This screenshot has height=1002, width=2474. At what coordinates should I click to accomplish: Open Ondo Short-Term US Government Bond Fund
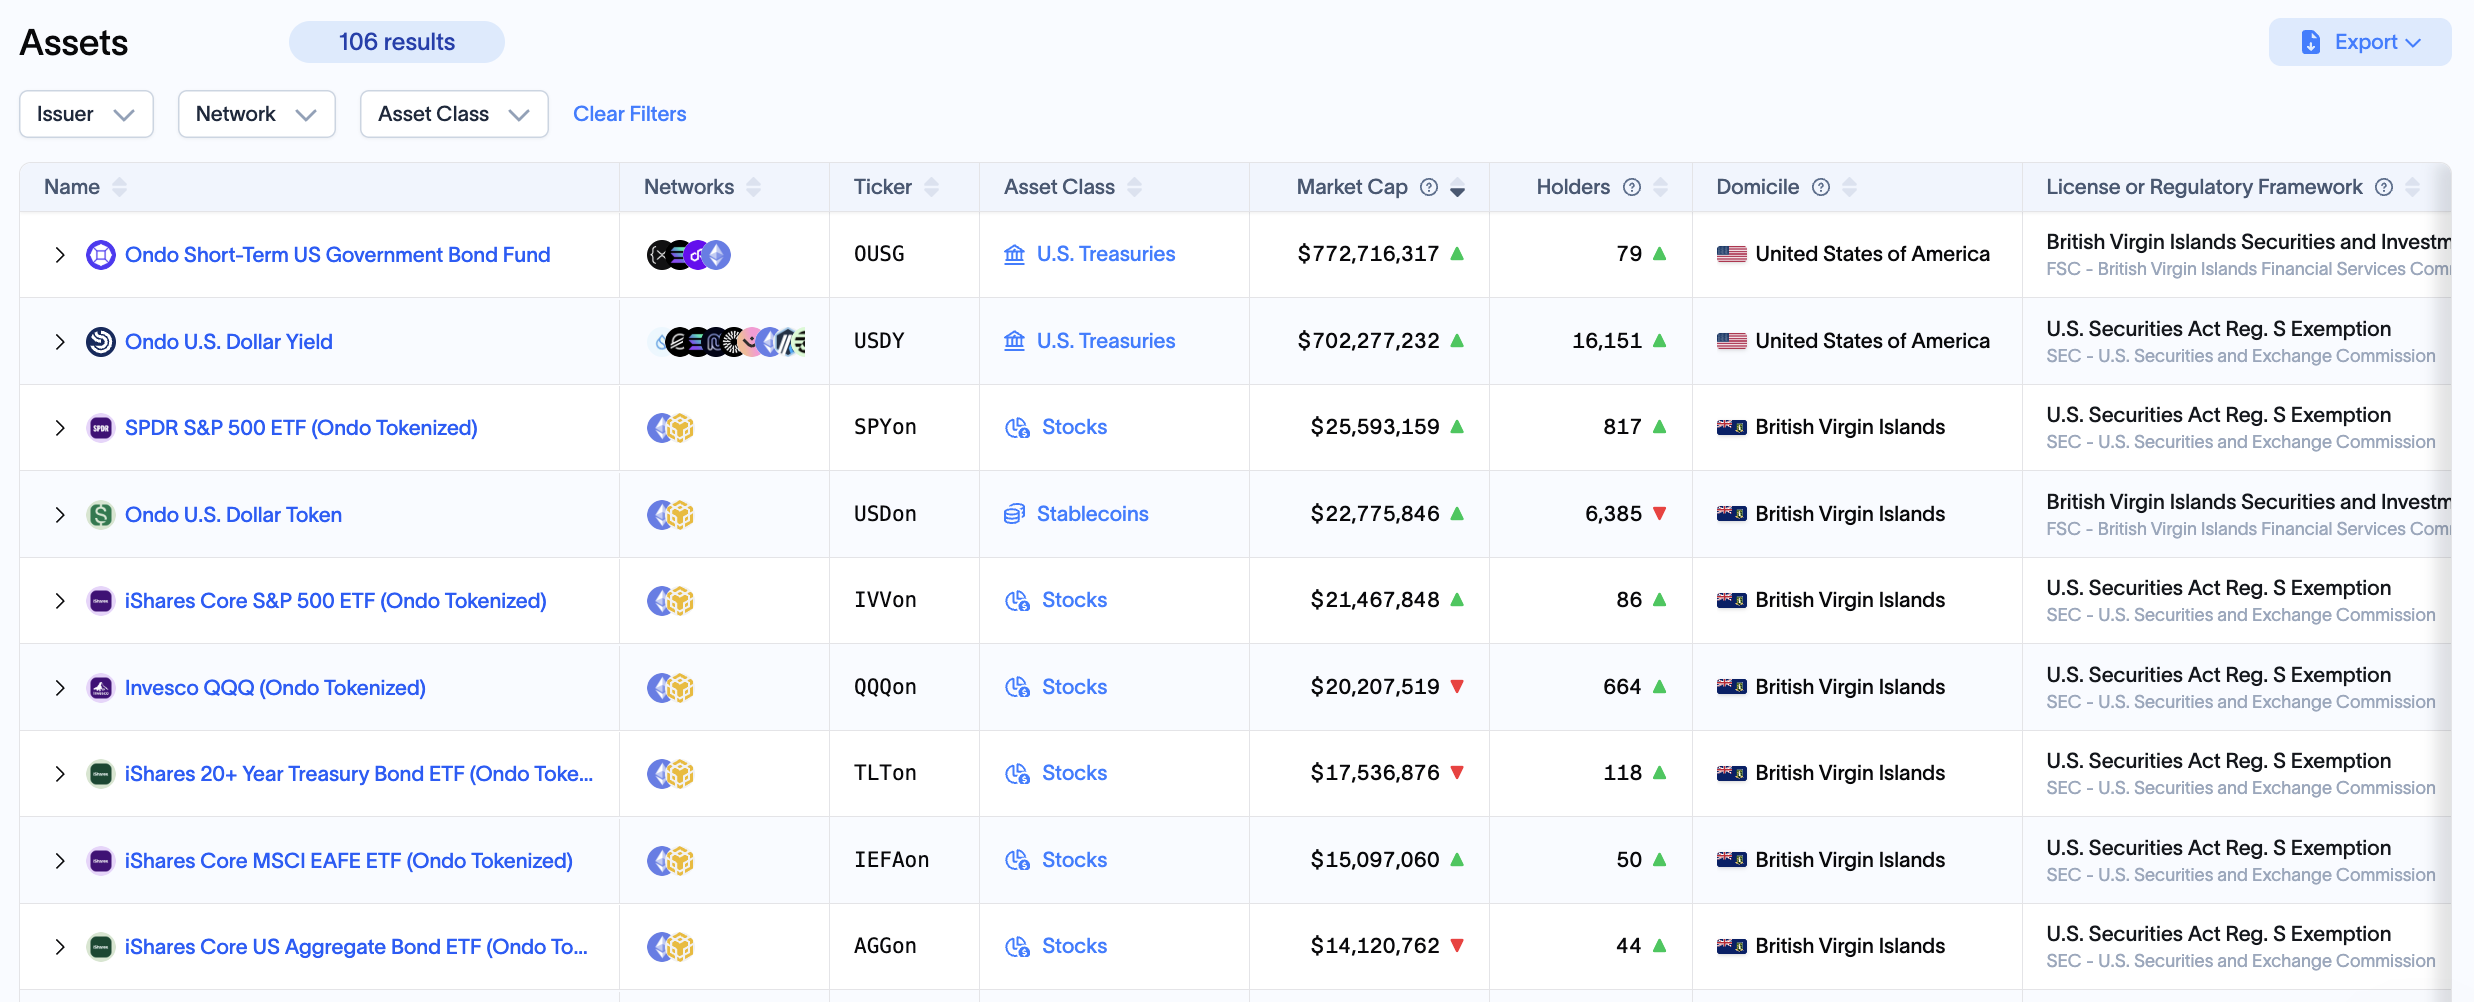(337, 255)
